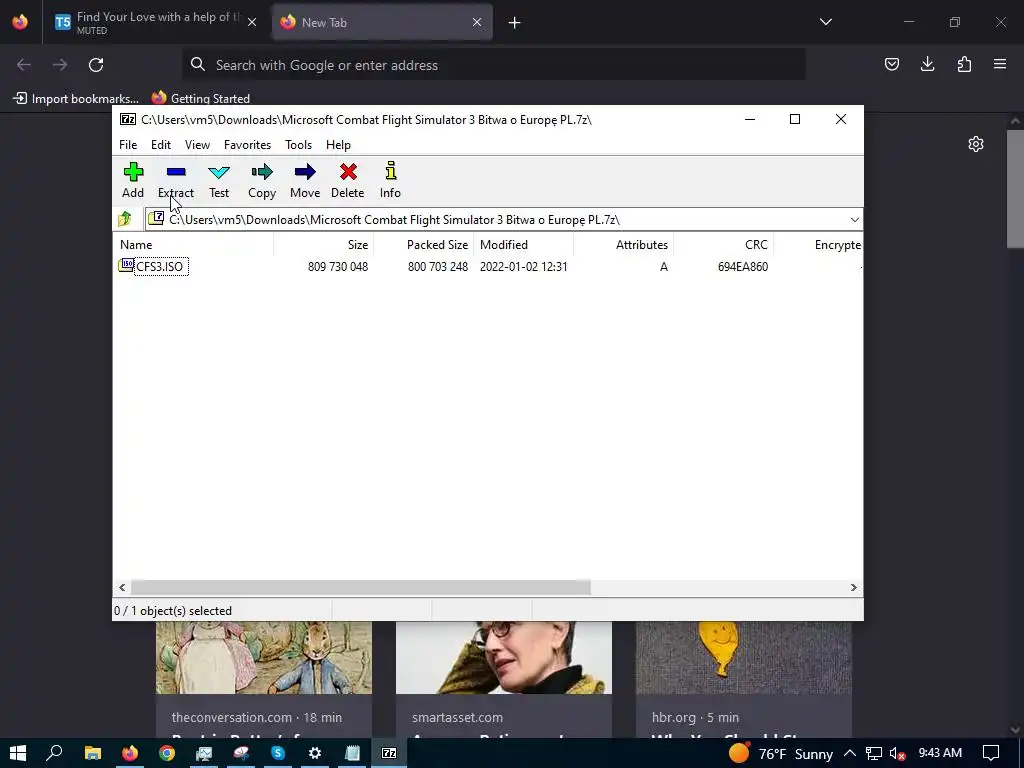Open the File menu
The width and height of the screenshot is (1024, 768).
click(x=128, y=145)
